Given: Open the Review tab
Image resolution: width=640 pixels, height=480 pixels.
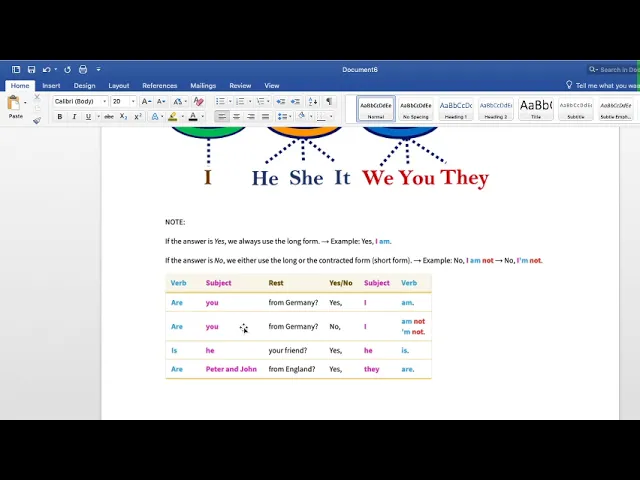Looking at the screenshot, I should [x=240, y=86].
